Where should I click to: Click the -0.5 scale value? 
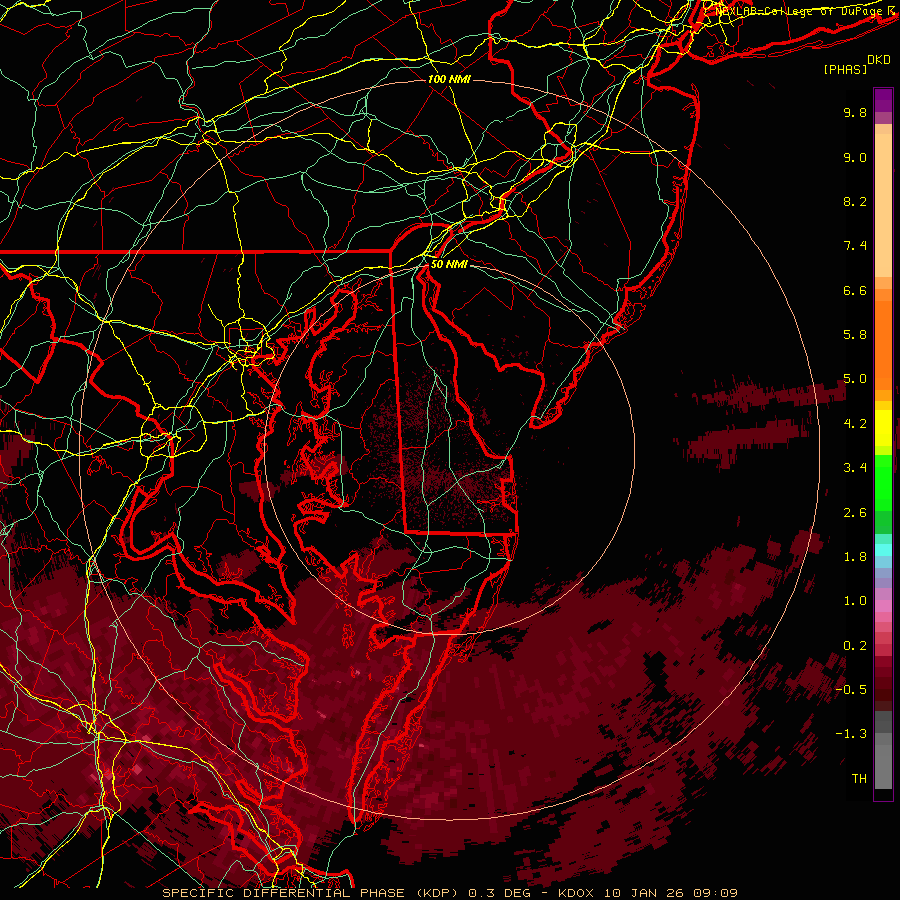pyautogui.click(x=851, y=690)
